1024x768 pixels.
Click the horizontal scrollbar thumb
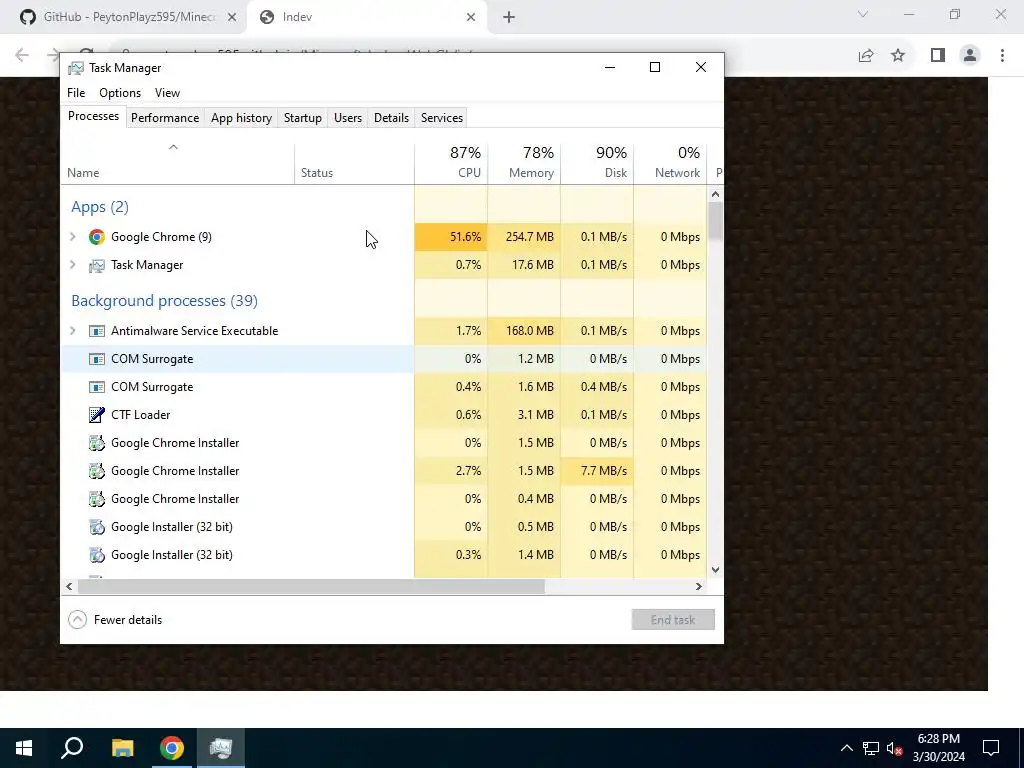click(311, 586)
